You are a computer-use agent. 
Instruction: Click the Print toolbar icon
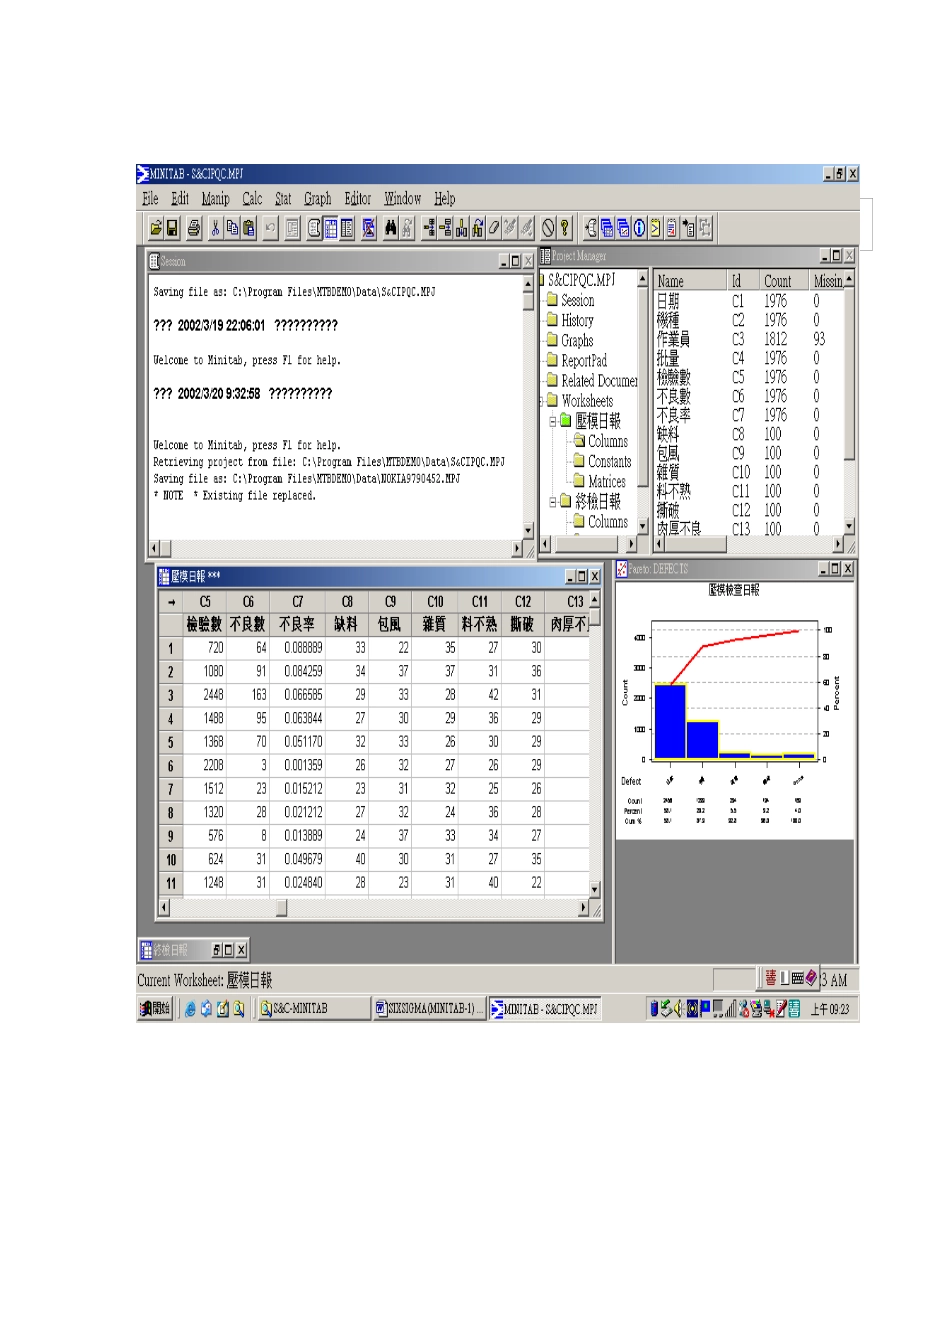194,229
